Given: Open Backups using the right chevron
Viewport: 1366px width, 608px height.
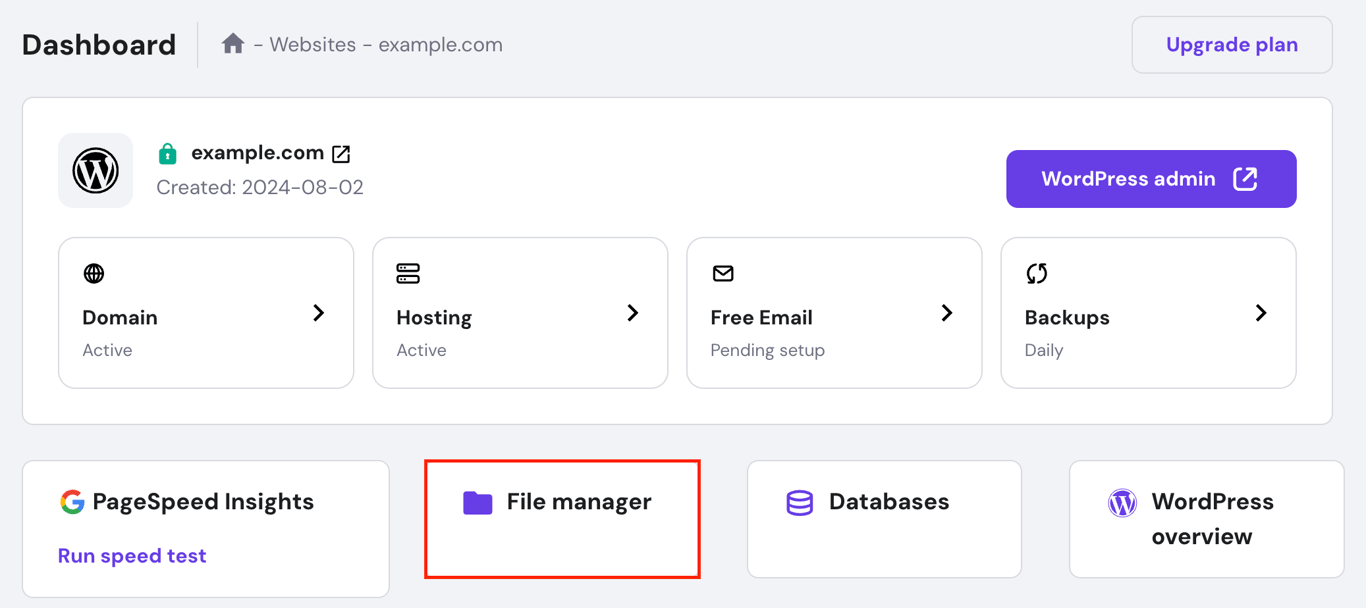Looking at the screenshot, I should pyautogui.click(x=1261, y=313).
